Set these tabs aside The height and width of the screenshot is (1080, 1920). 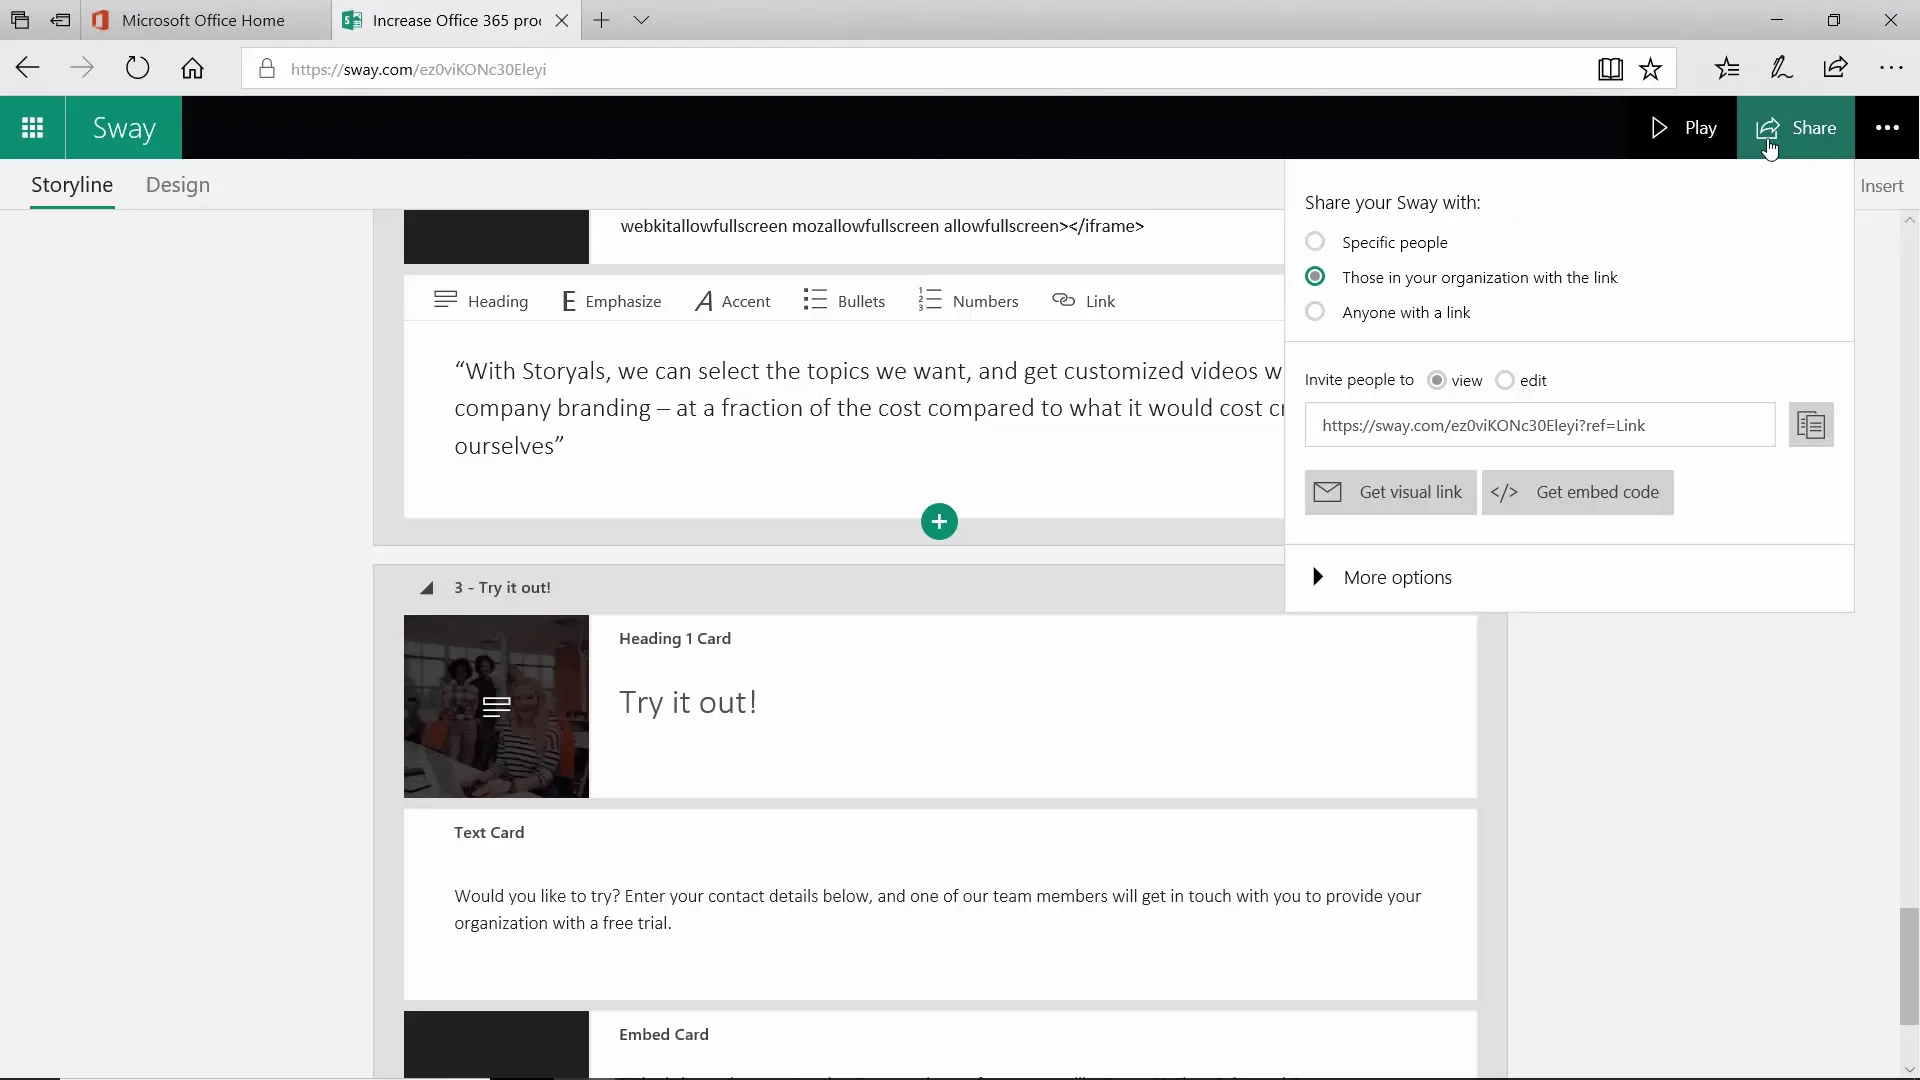(x=60, y=20)
